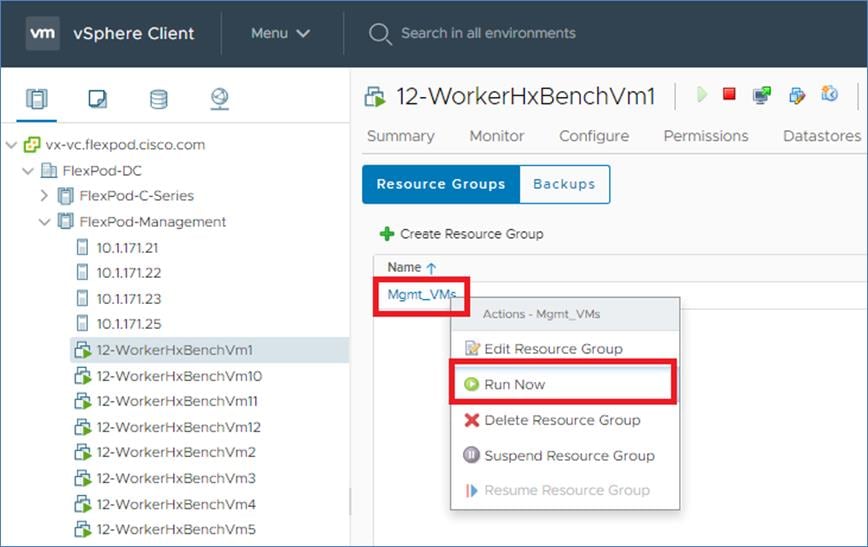The image size is (868, 547).
Task: Select the Resource Groups tab button
Action: point(441,184)
